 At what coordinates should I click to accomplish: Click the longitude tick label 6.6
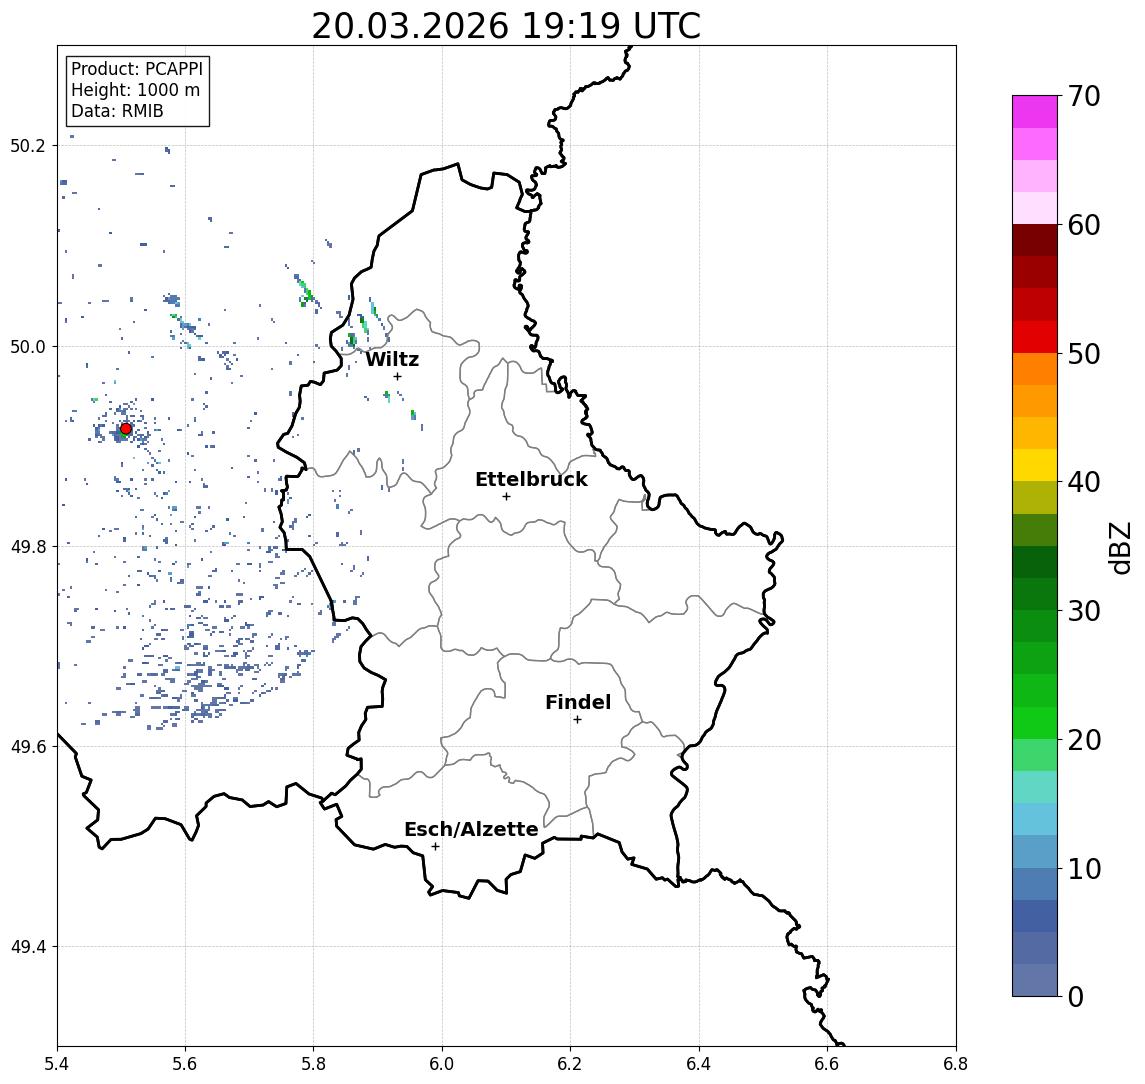(827, 1063)
